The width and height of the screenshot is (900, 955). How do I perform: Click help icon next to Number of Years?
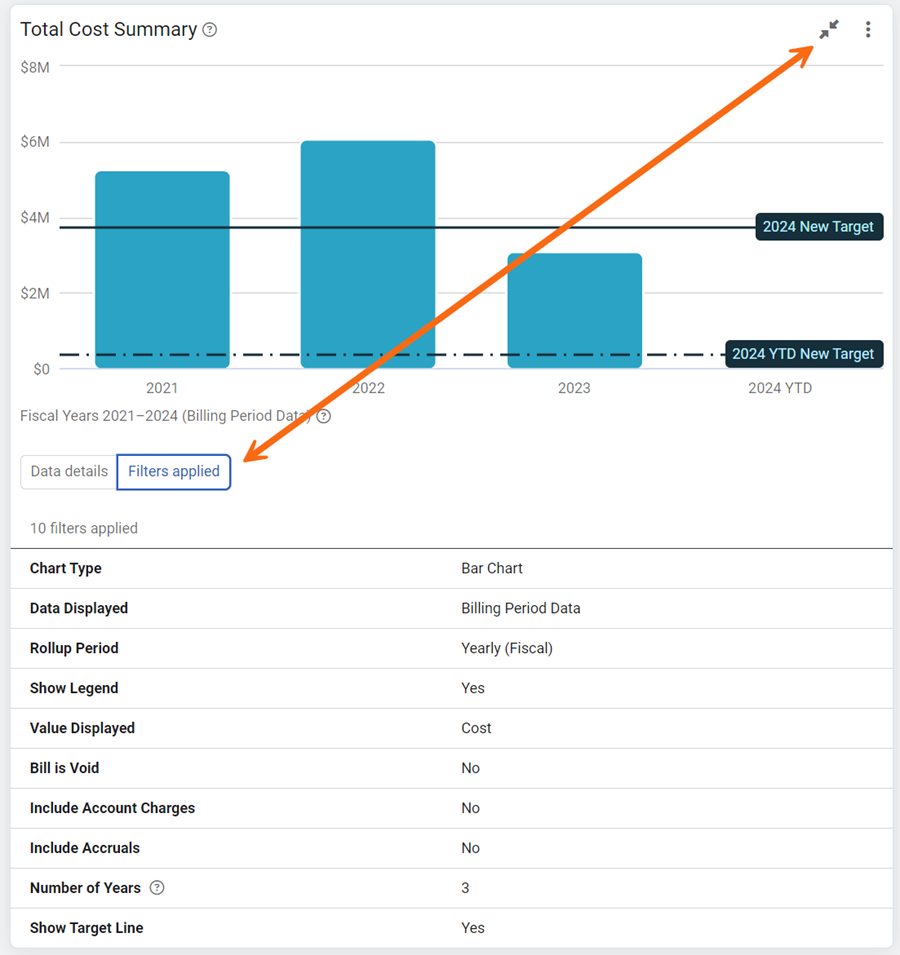click(157, 888)
